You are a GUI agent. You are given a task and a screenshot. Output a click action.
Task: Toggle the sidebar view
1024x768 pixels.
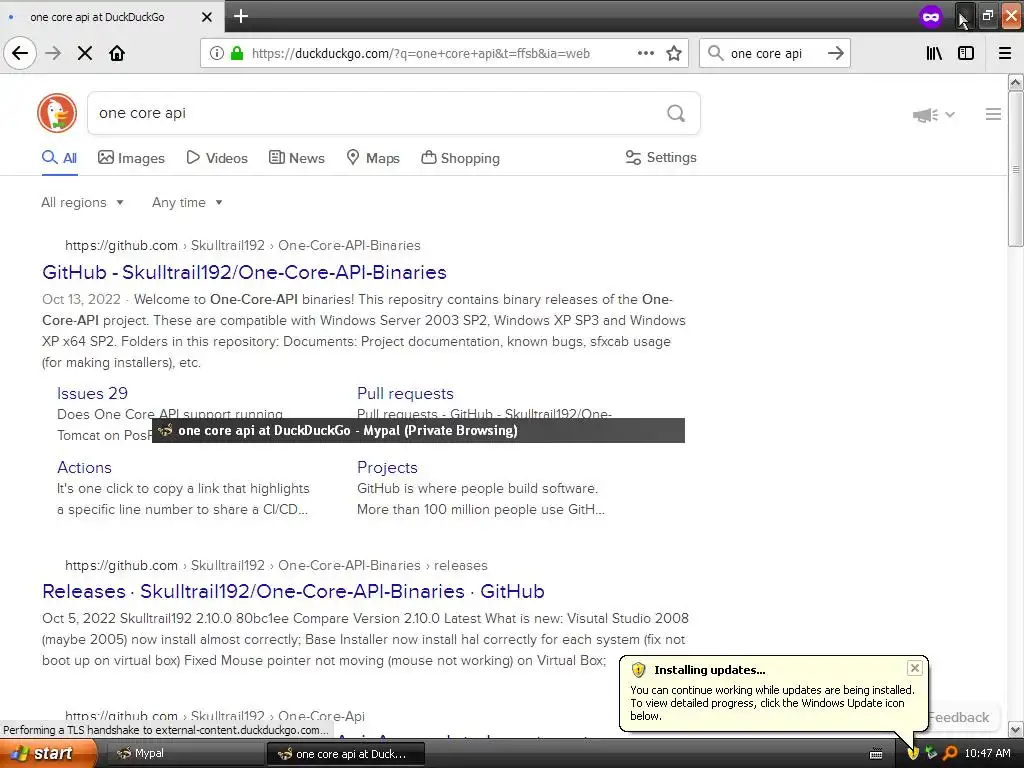coord(966,53)
